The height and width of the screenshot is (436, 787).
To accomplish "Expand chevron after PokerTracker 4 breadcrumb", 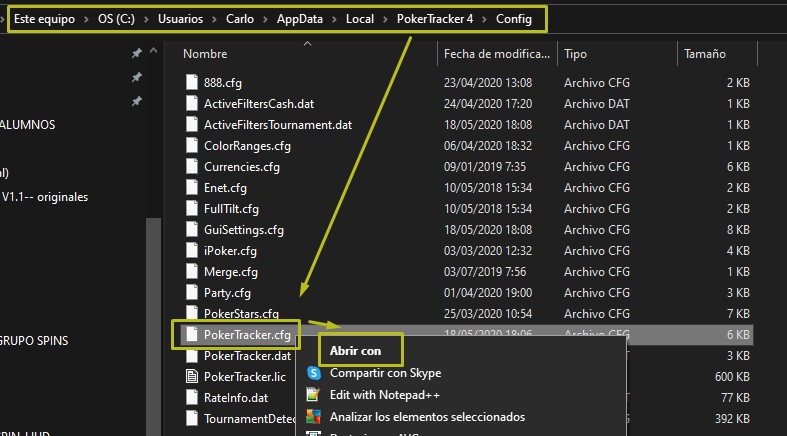I will 484,19.
